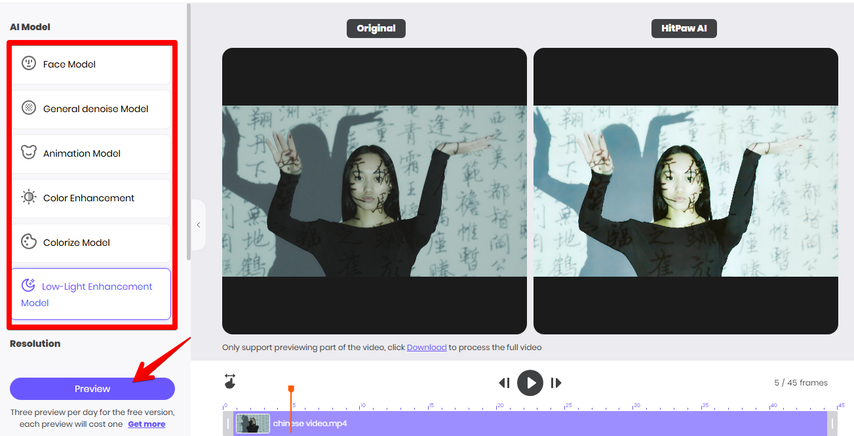Image resolution: width=854 pixels, height=436 pixels.
Task: Open the Get more link
Action: click(x=147, y=424)
